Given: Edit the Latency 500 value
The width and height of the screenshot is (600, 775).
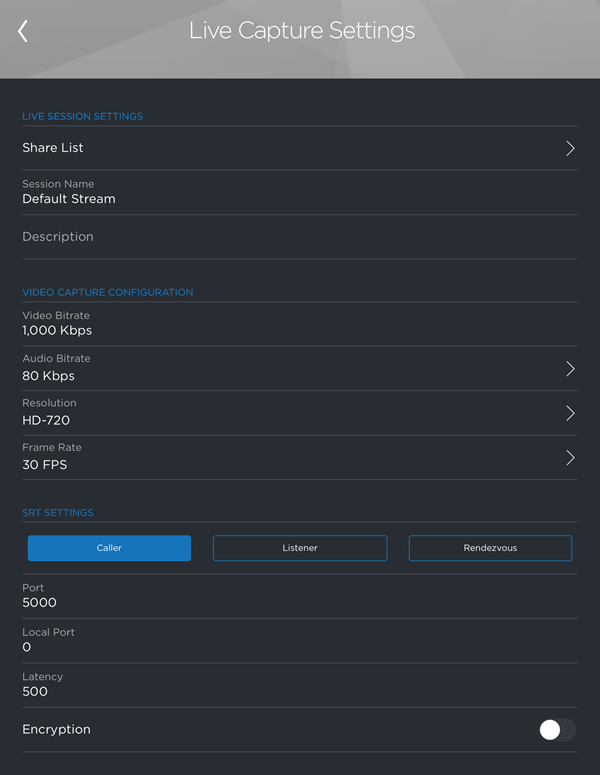Looking at the screenshot, I should click(x=280, y=685).
